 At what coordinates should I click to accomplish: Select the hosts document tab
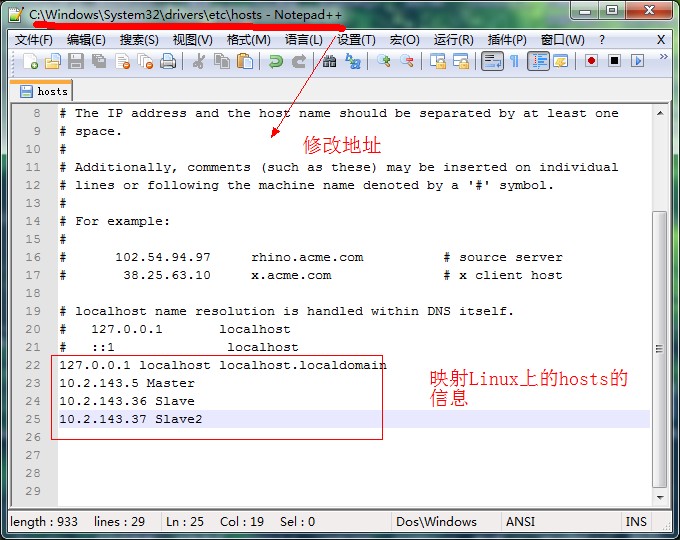point(42,91)
